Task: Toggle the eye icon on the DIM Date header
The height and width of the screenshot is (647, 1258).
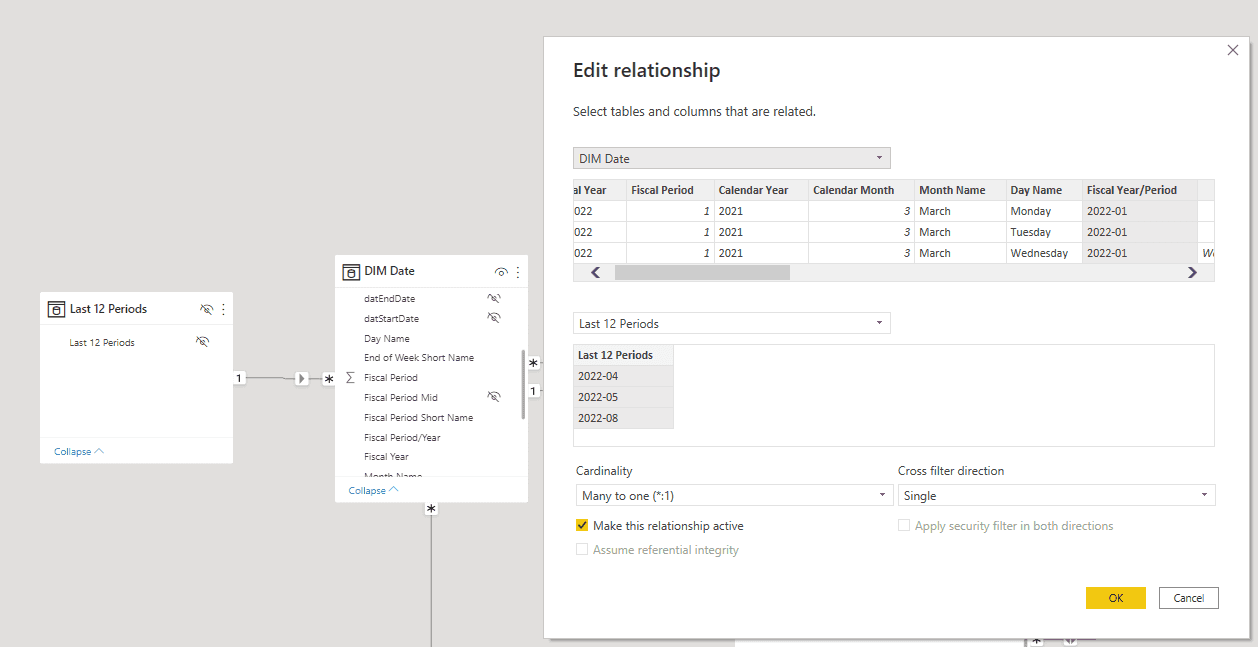Action: [500, 271]
